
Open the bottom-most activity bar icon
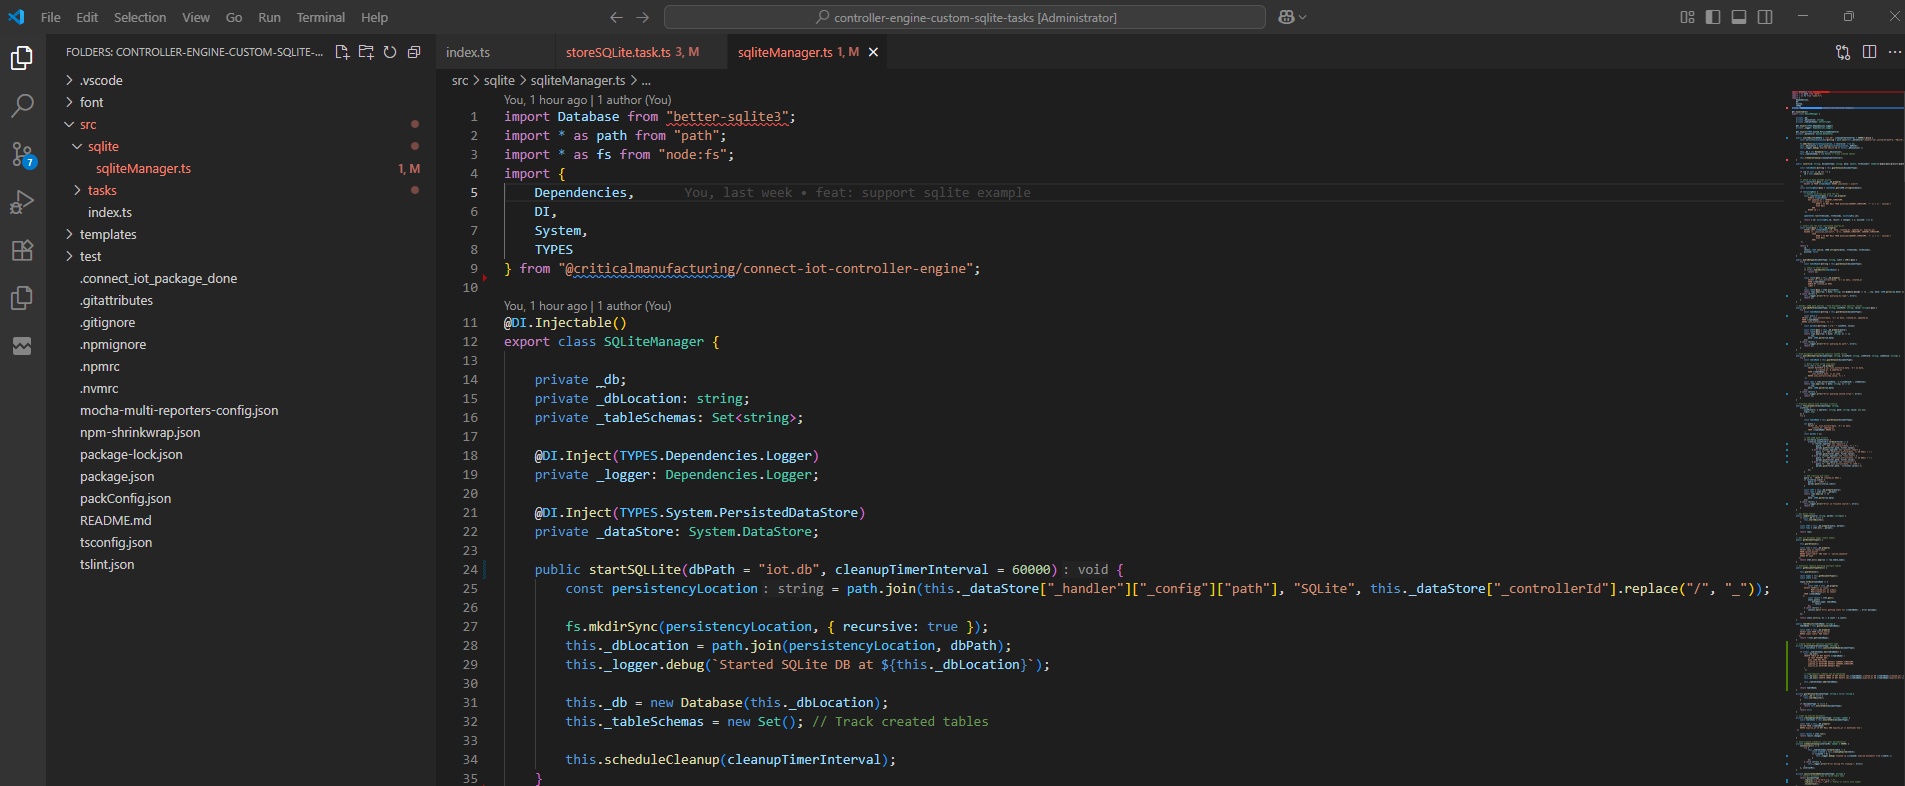[22, 346]
